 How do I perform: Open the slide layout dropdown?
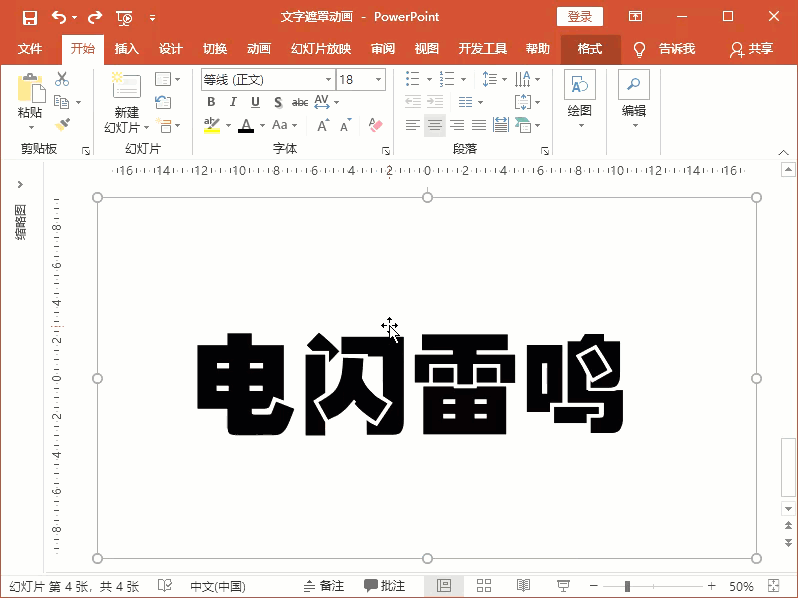pyautogui.click(x=167, y=79)
